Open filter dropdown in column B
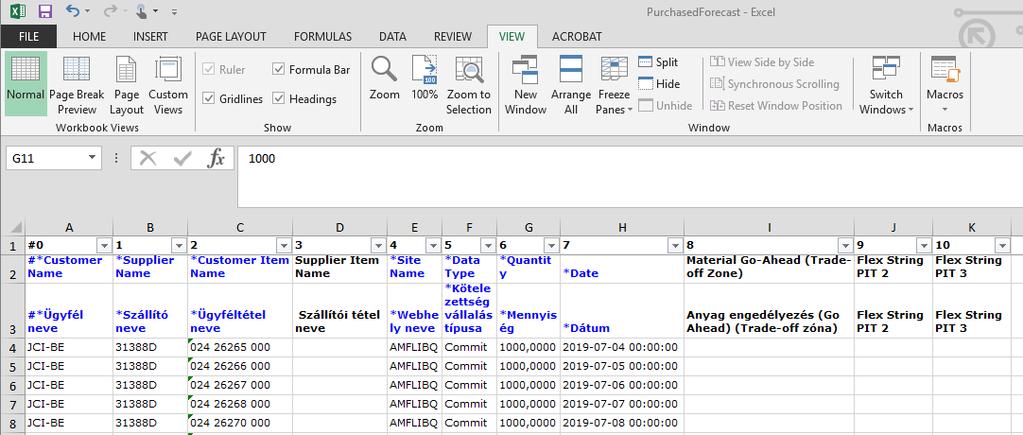The height and width of the screenshot is (435, 1023). coord(179,245)
